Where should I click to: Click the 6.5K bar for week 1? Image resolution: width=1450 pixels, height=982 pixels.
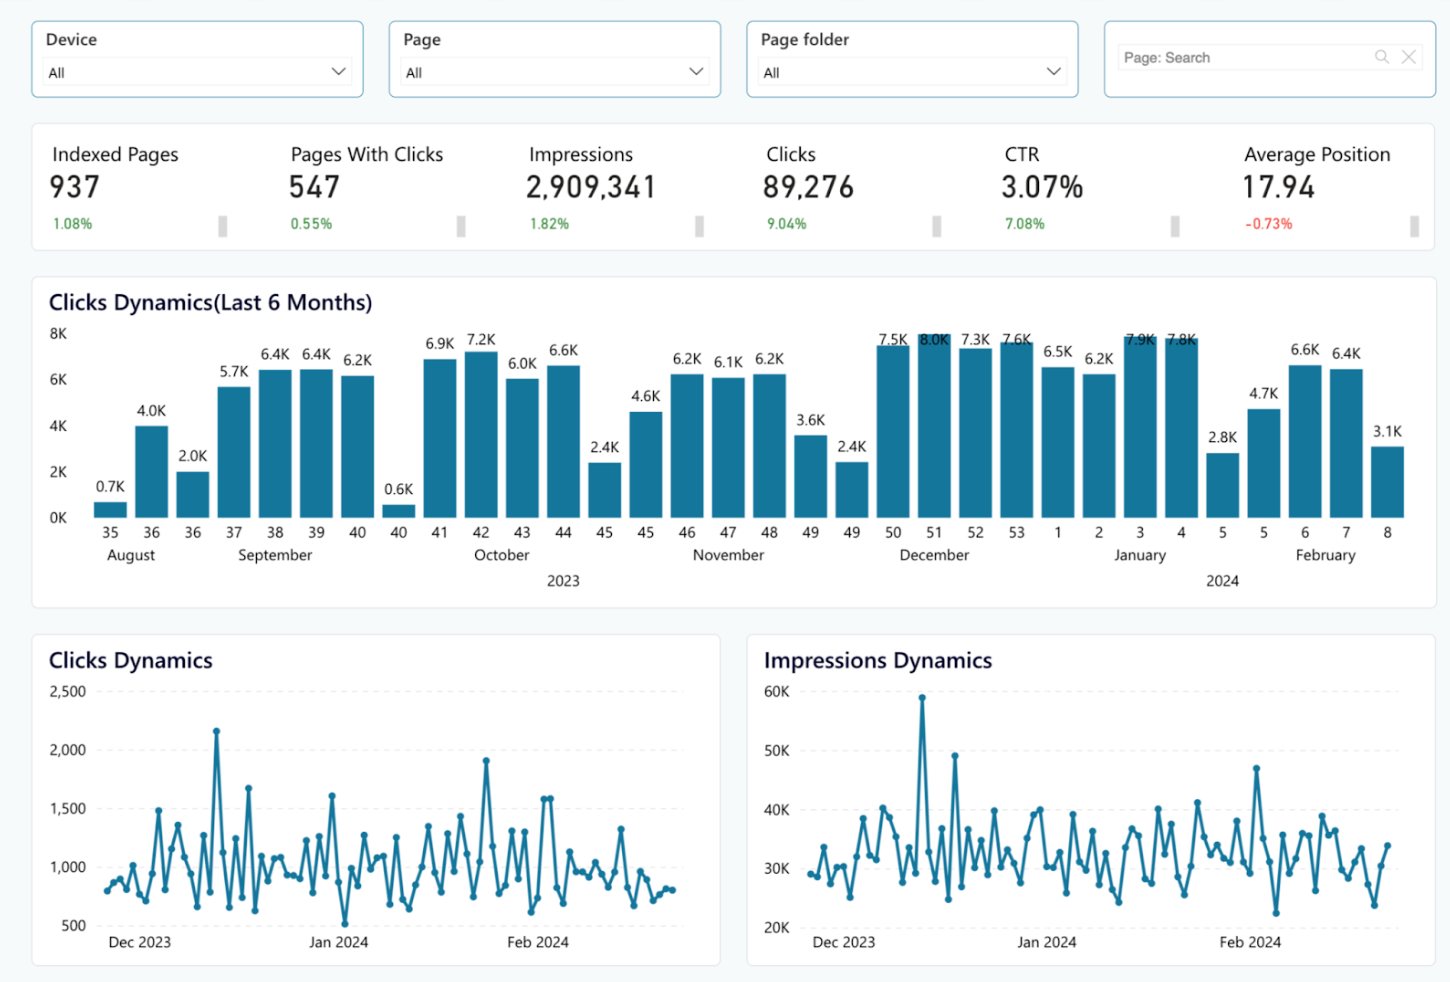[x=1058, y=442]
